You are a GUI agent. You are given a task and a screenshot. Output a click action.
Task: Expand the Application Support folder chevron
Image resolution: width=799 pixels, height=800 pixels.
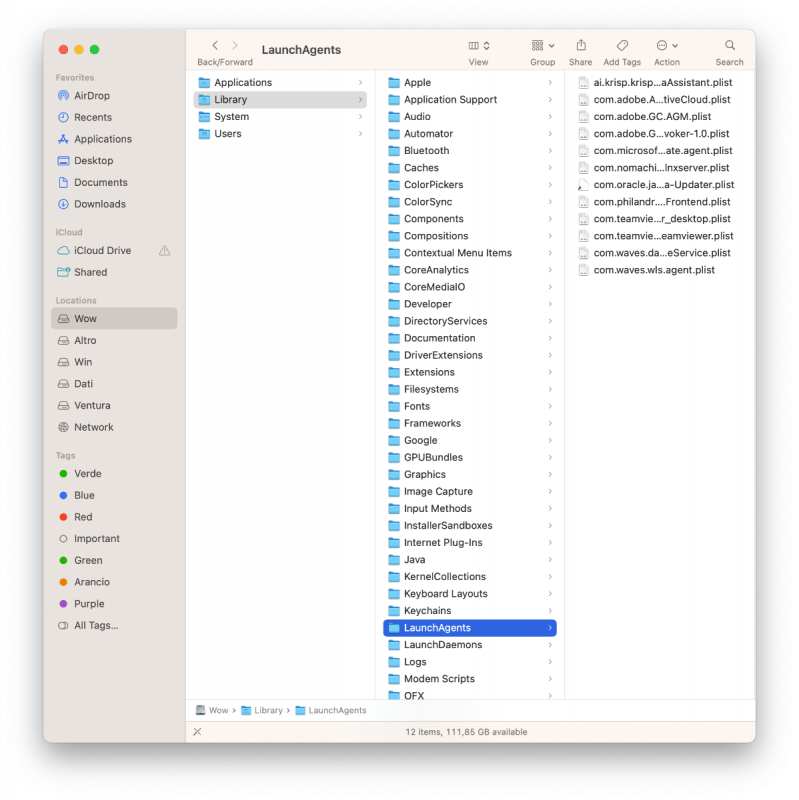click(x=550, y=99)
